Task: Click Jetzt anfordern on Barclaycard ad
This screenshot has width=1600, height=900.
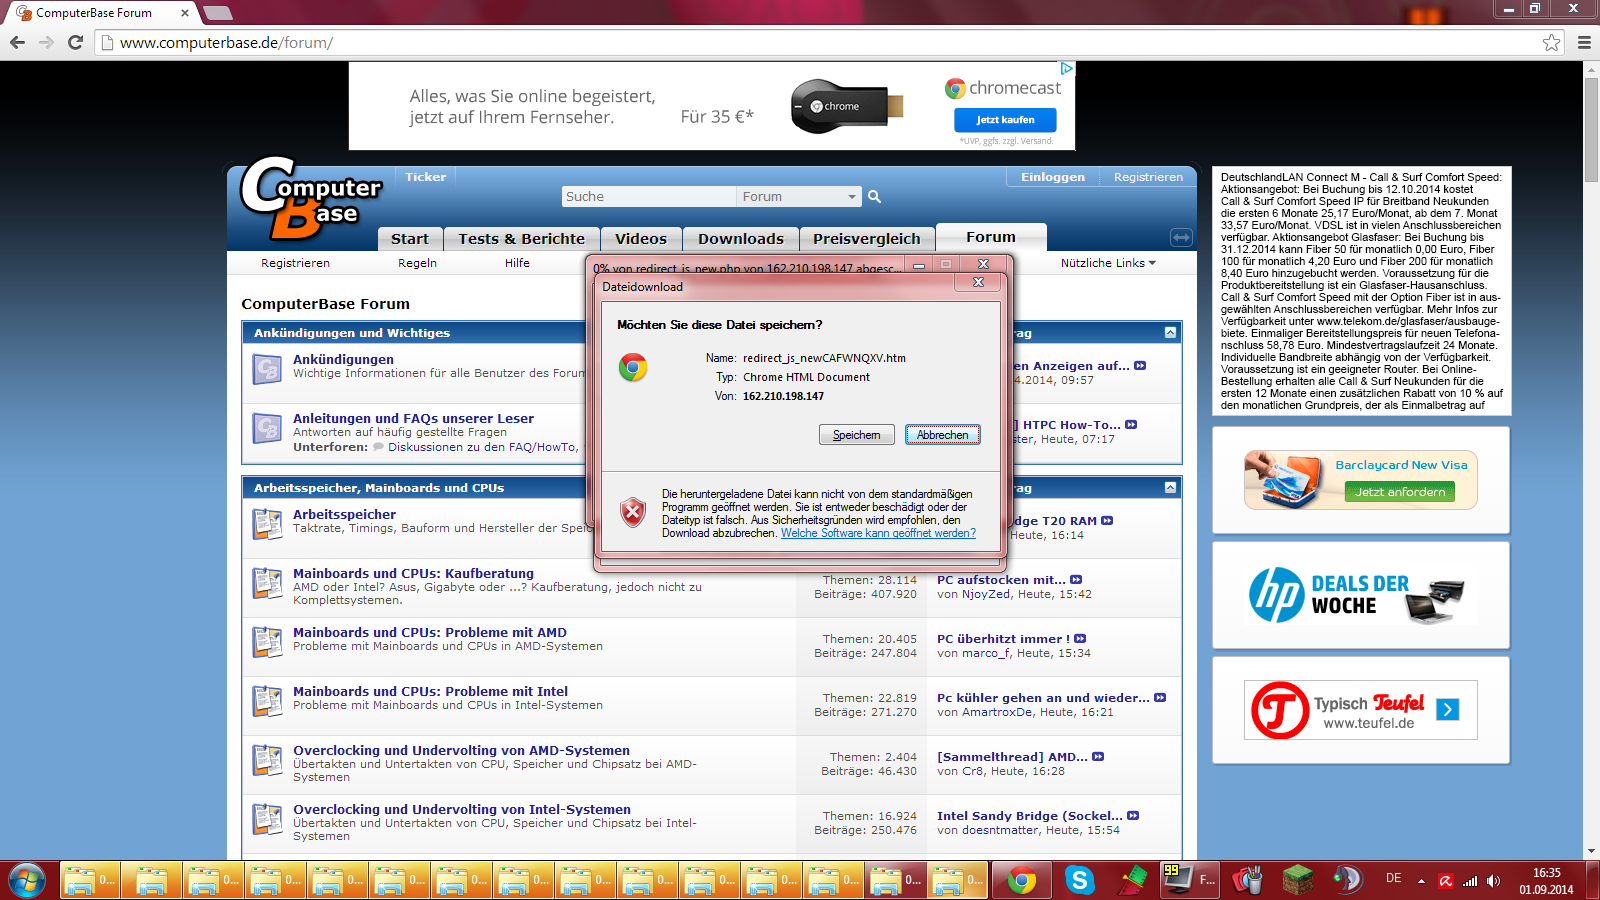Action: point(1400,492)
